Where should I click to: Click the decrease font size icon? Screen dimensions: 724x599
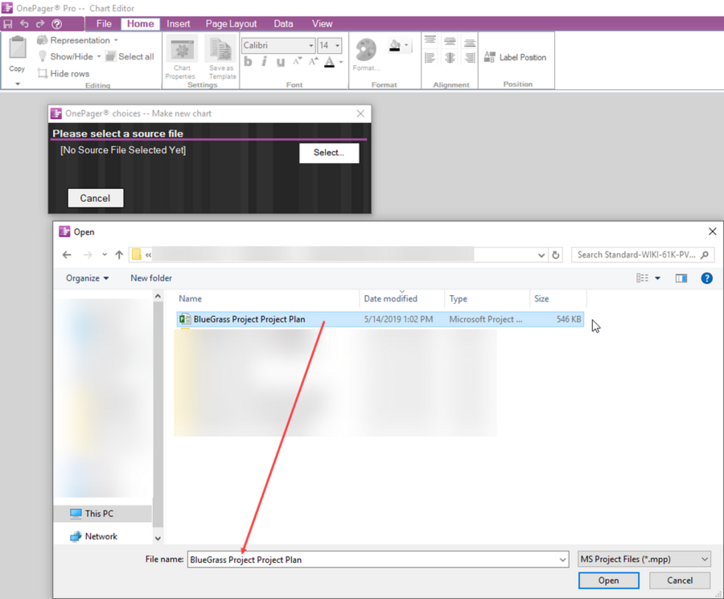(x=297, y=61)
